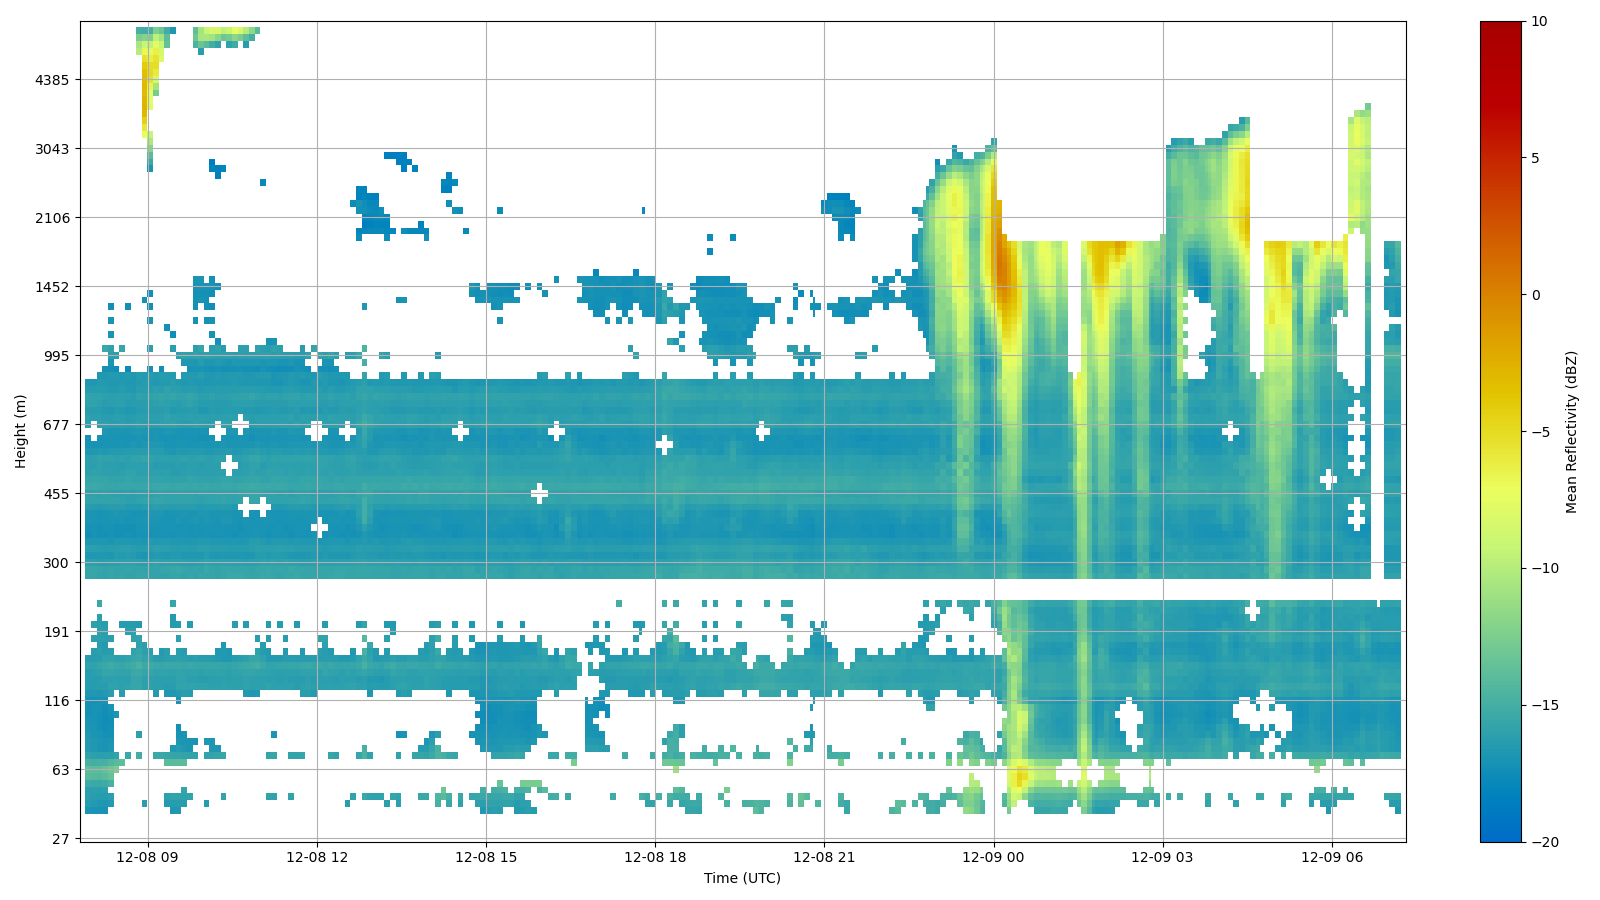Click the x-axis tick label '12-09 00'
Image resolution: width=1600 pixels, height=900 pixels.
coord(994,857)
